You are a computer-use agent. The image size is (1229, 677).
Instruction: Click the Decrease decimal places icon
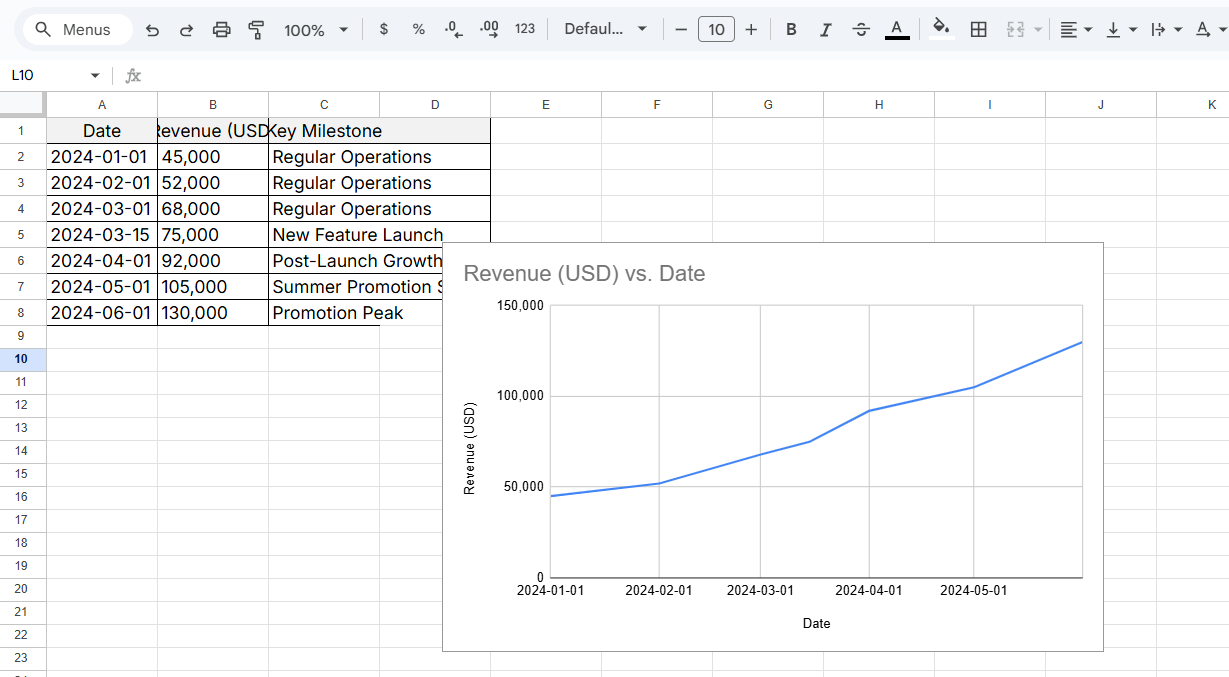[453, 29]
